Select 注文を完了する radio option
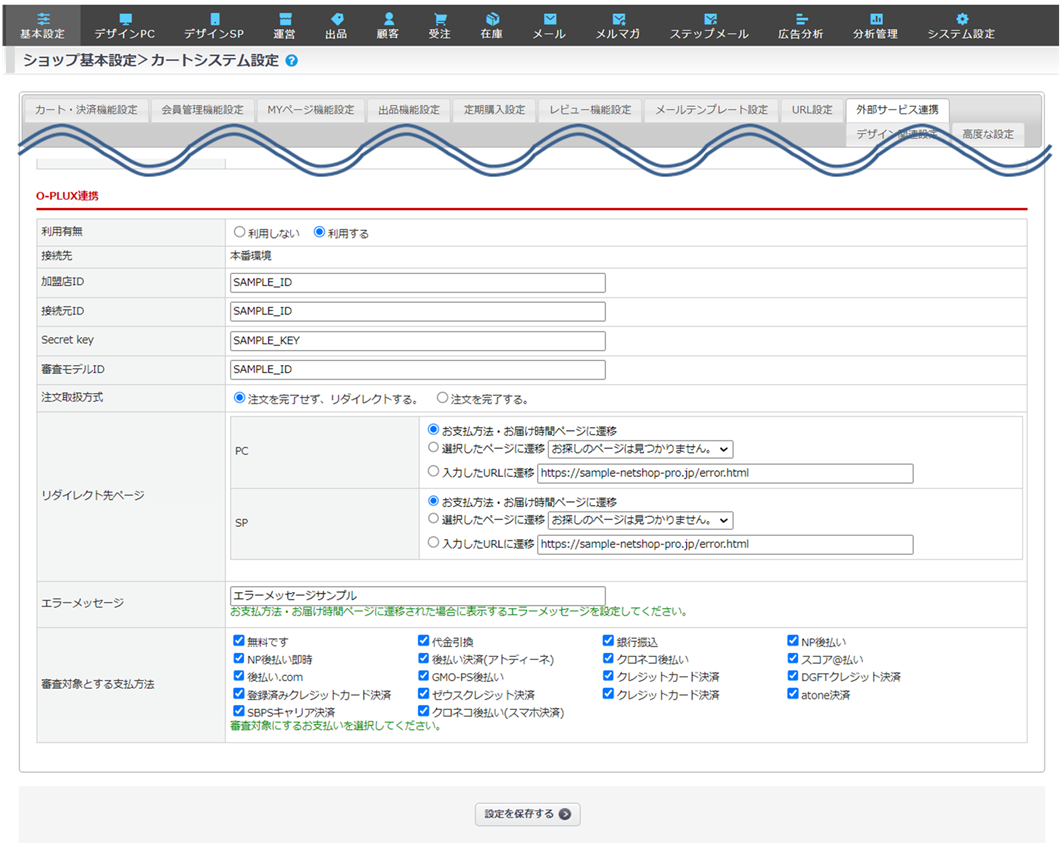Viewport: 1061px width, 852px height. click(442, 398)
